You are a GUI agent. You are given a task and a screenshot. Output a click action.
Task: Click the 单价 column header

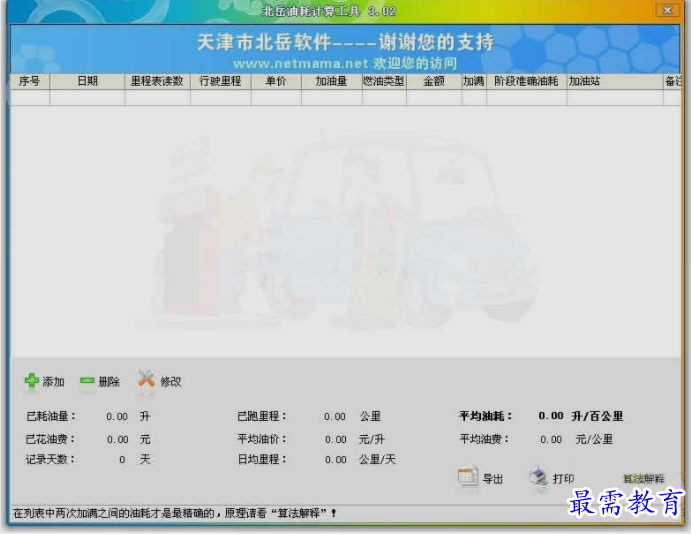(276, 81)
